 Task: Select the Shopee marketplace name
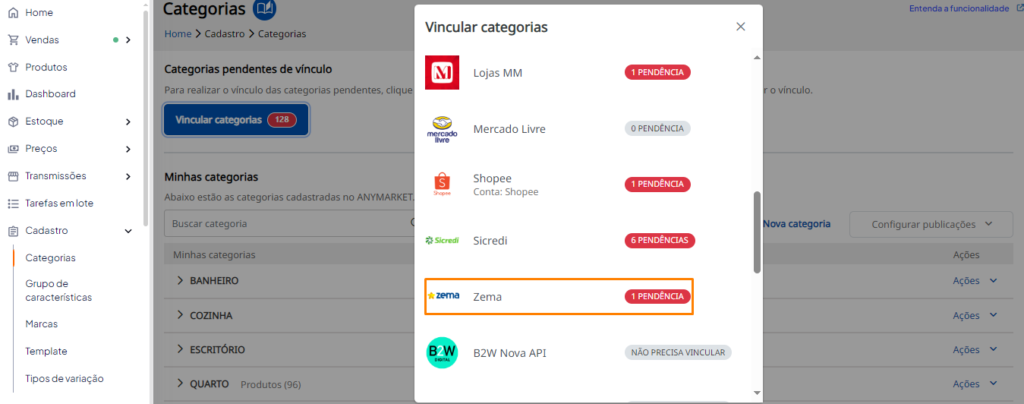pyautogui.click(x=492, y=178)
